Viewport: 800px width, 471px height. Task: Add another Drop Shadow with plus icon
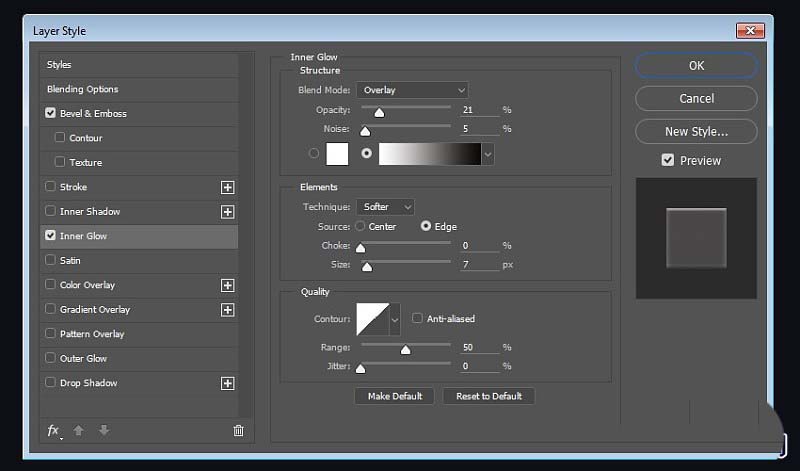(x=228, y=383)
